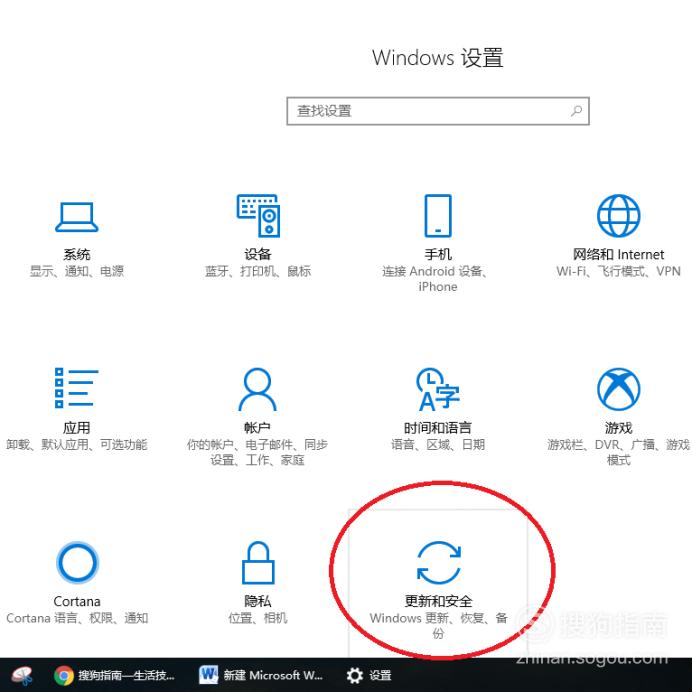Open the 设备 keyboard and speaker icon
This screenshot has height=692, width=692.
(258, 215)
